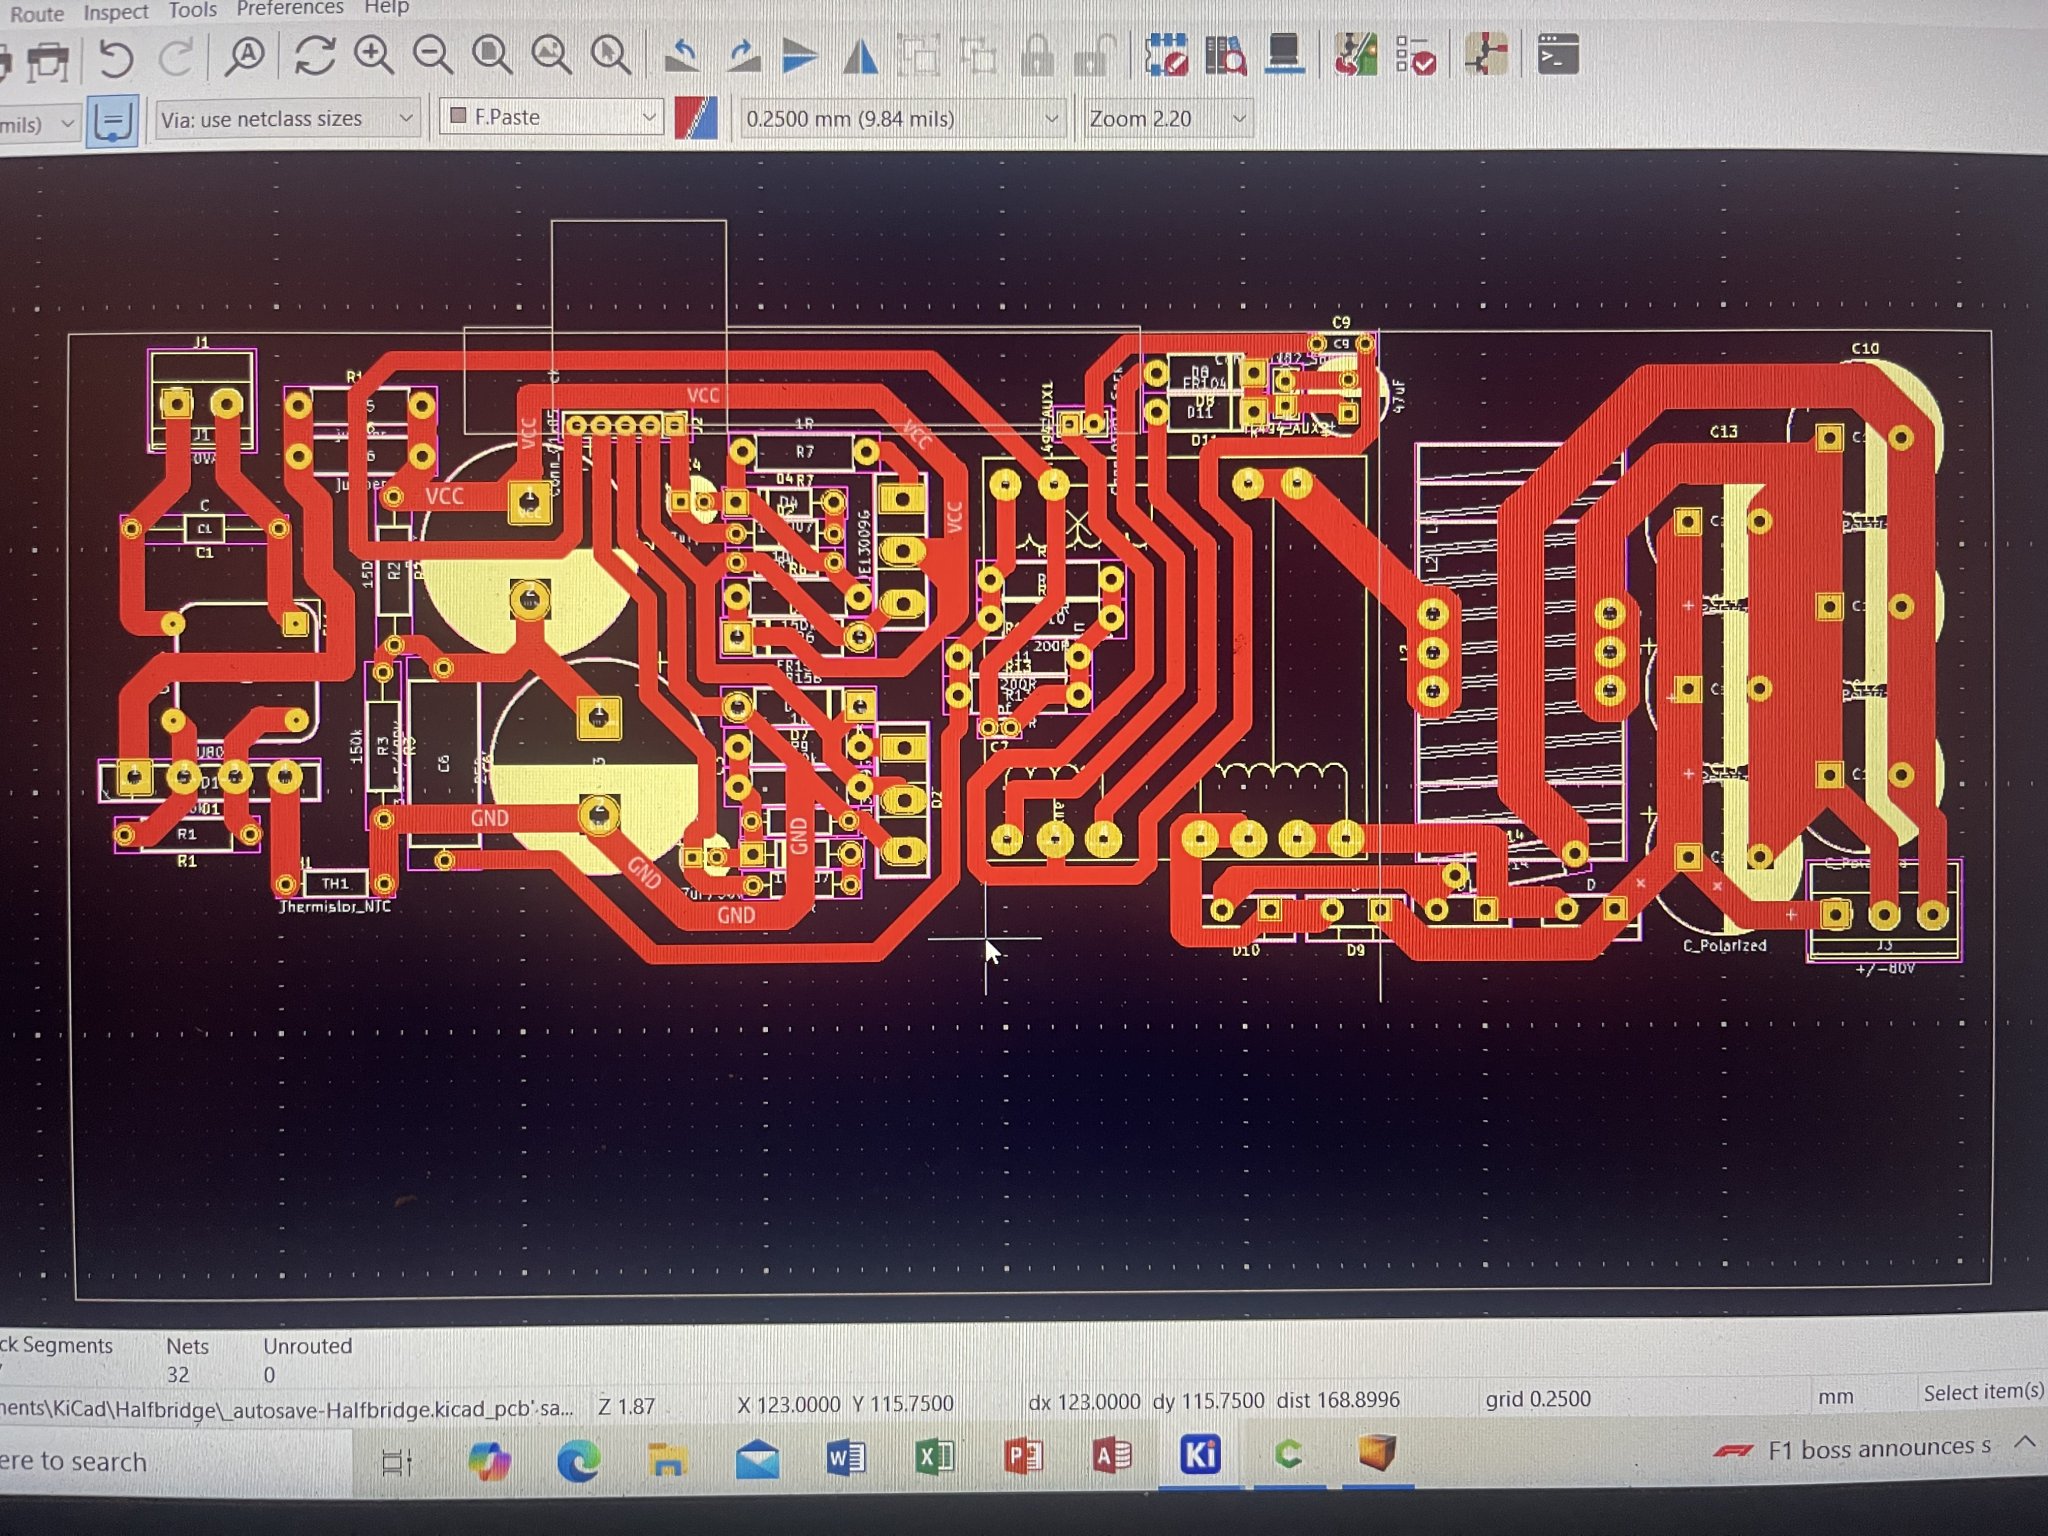
Task: Open the 0.2500 mm grid dropdown
Action: click(901, 119)
